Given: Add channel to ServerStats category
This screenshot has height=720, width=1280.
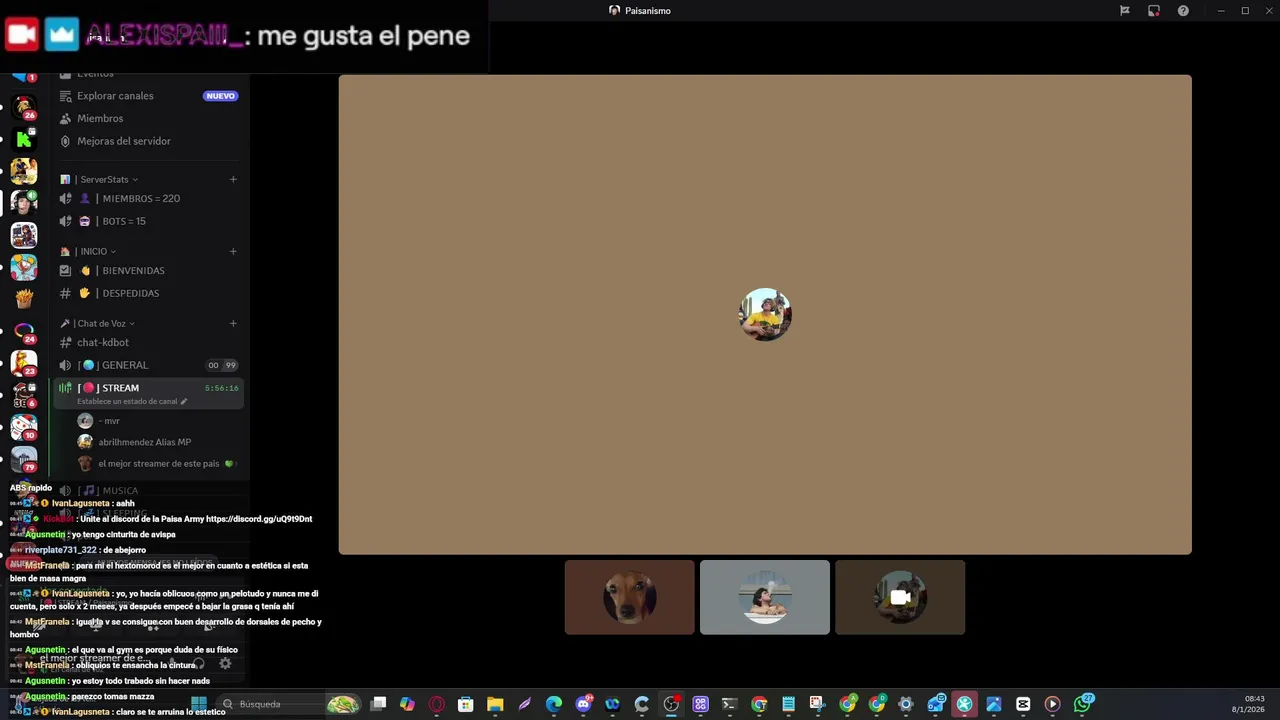Looking at the screenshot, I should (233, 180).
